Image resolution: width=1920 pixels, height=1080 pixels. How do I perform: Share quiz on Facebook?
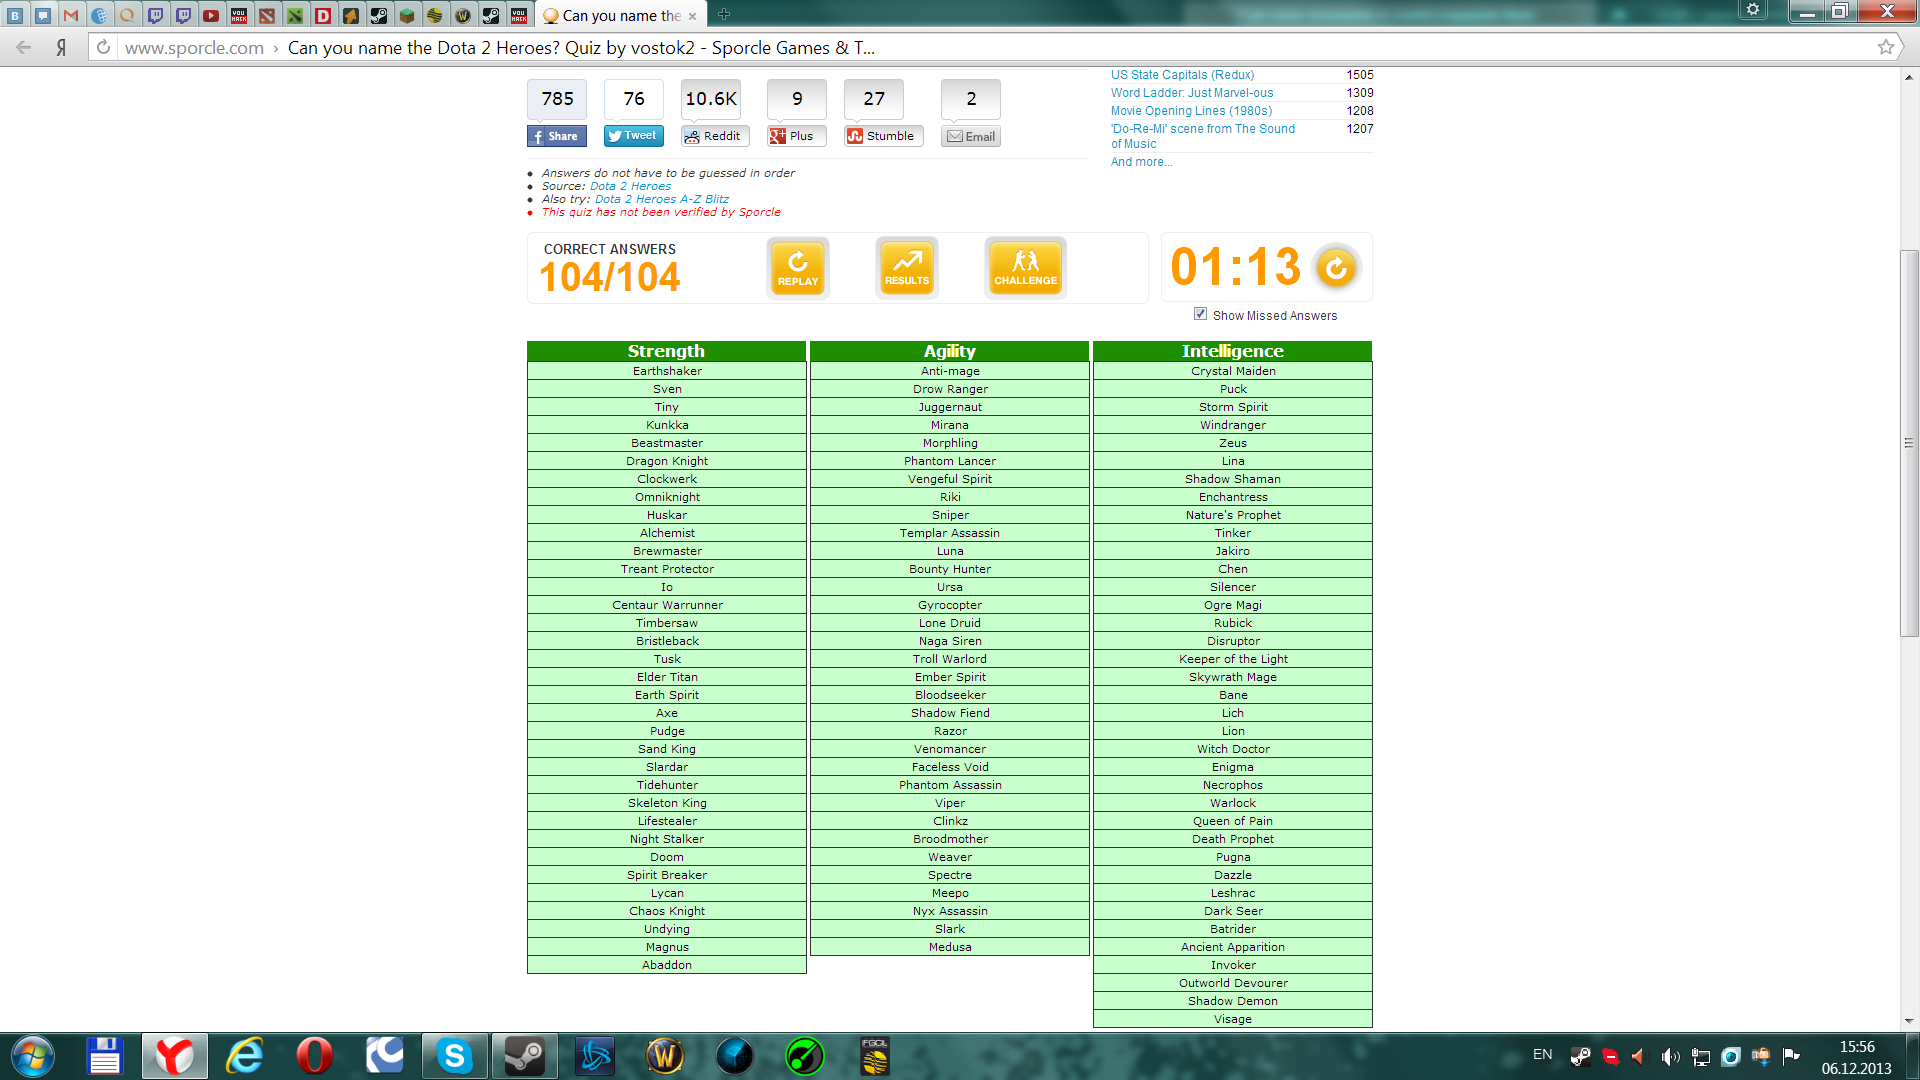pos(556,137)
